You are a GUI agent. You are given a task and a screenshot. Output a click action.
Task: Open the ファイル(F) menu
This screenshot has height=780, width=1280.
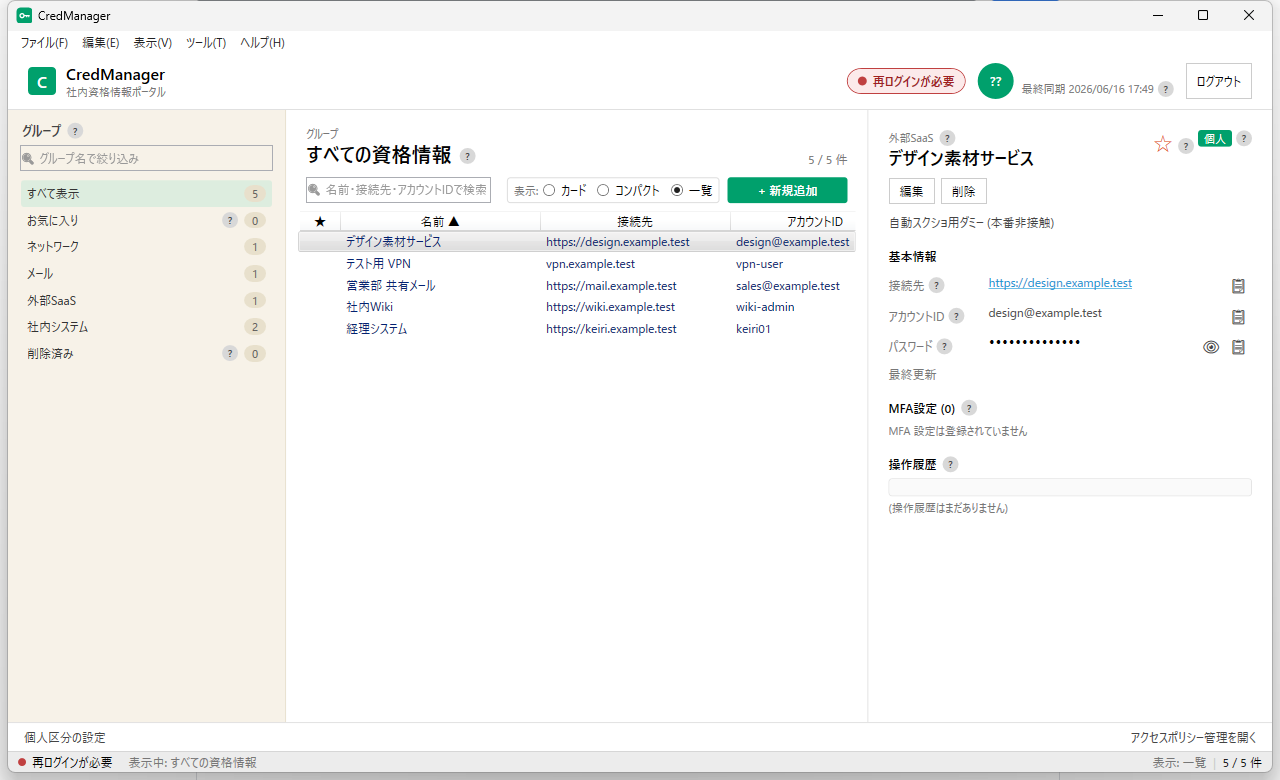(44, 43)
